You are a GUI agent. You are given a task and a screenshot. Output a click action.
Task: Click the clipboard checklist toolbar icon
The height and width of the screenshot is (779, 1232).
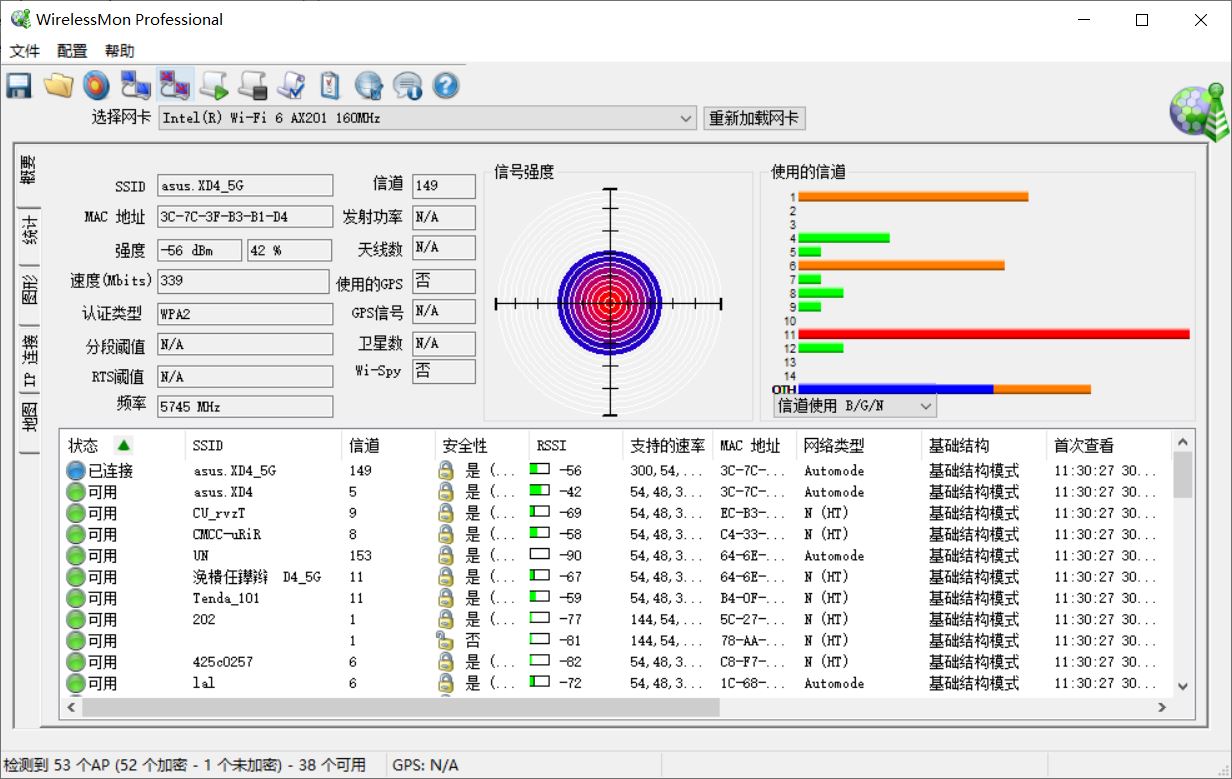330,86
